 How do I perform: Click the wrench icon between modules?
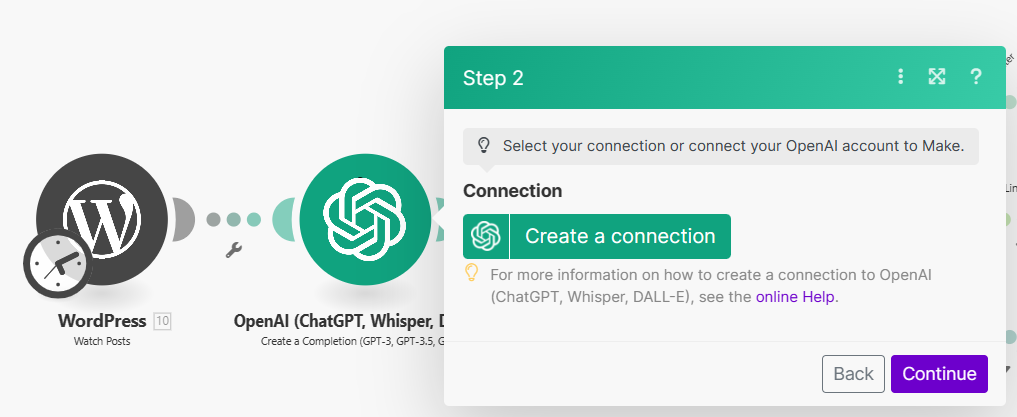233,250
